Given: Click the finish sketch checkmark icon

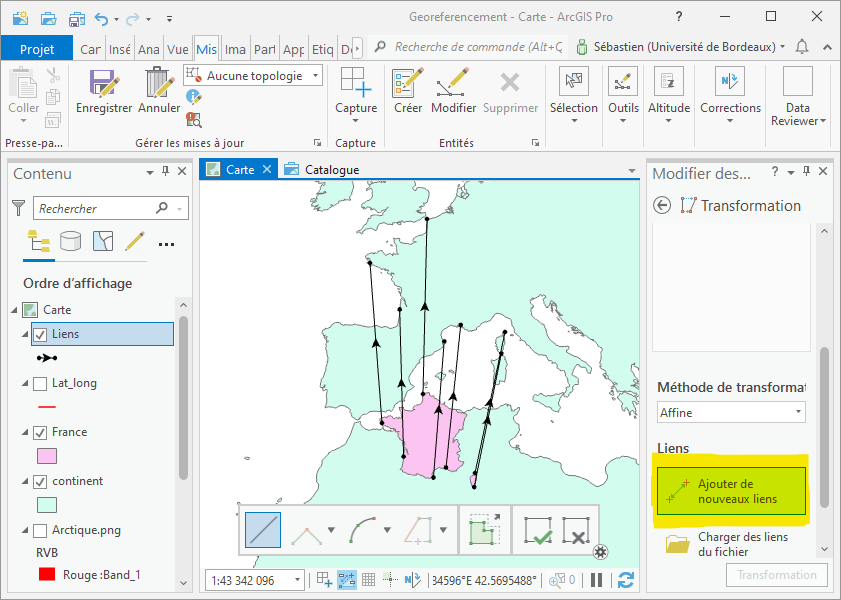Looking at the screenshot, I should (538, 531).
